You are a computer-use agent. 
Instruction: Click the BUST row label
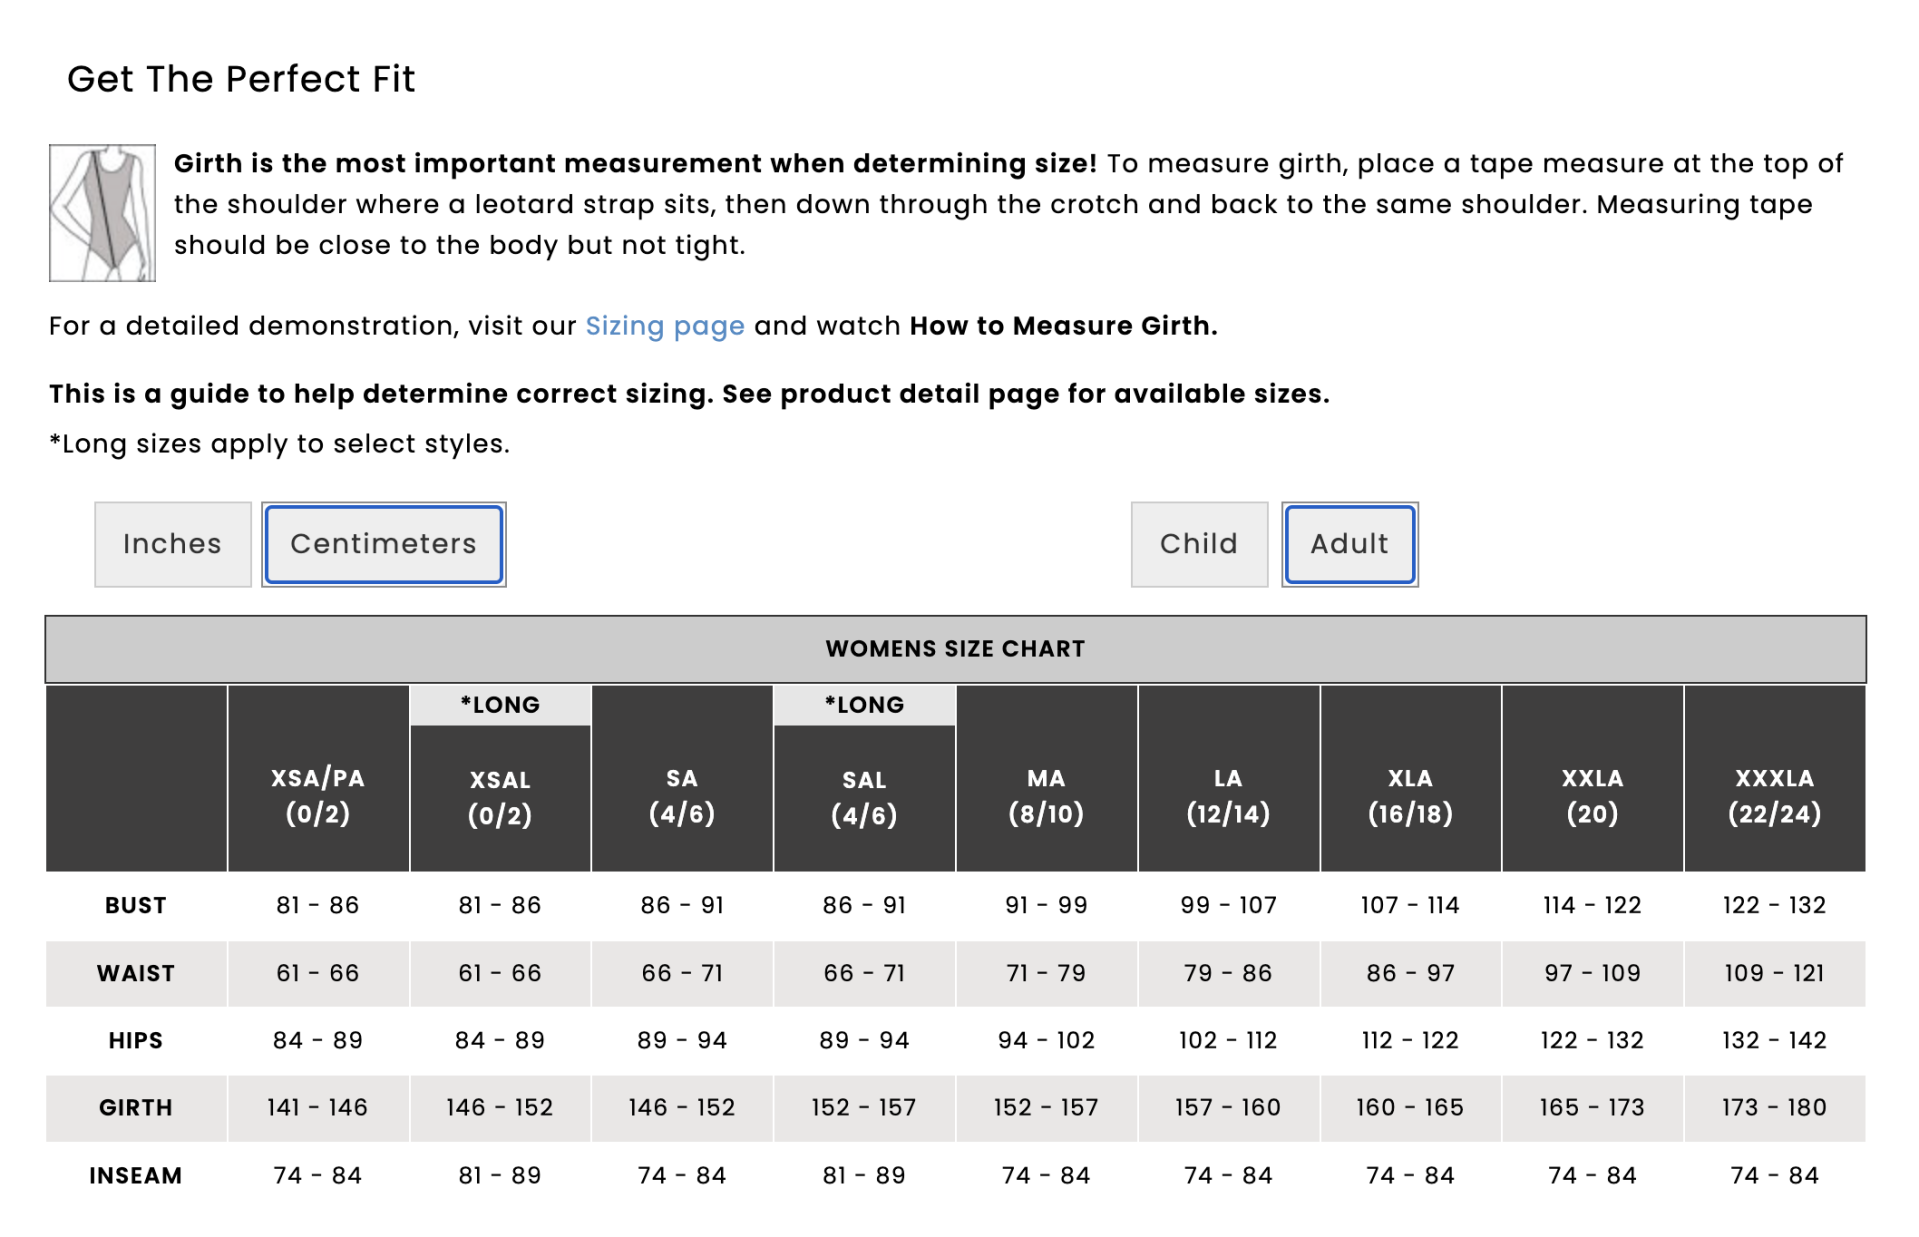[136, 906]
